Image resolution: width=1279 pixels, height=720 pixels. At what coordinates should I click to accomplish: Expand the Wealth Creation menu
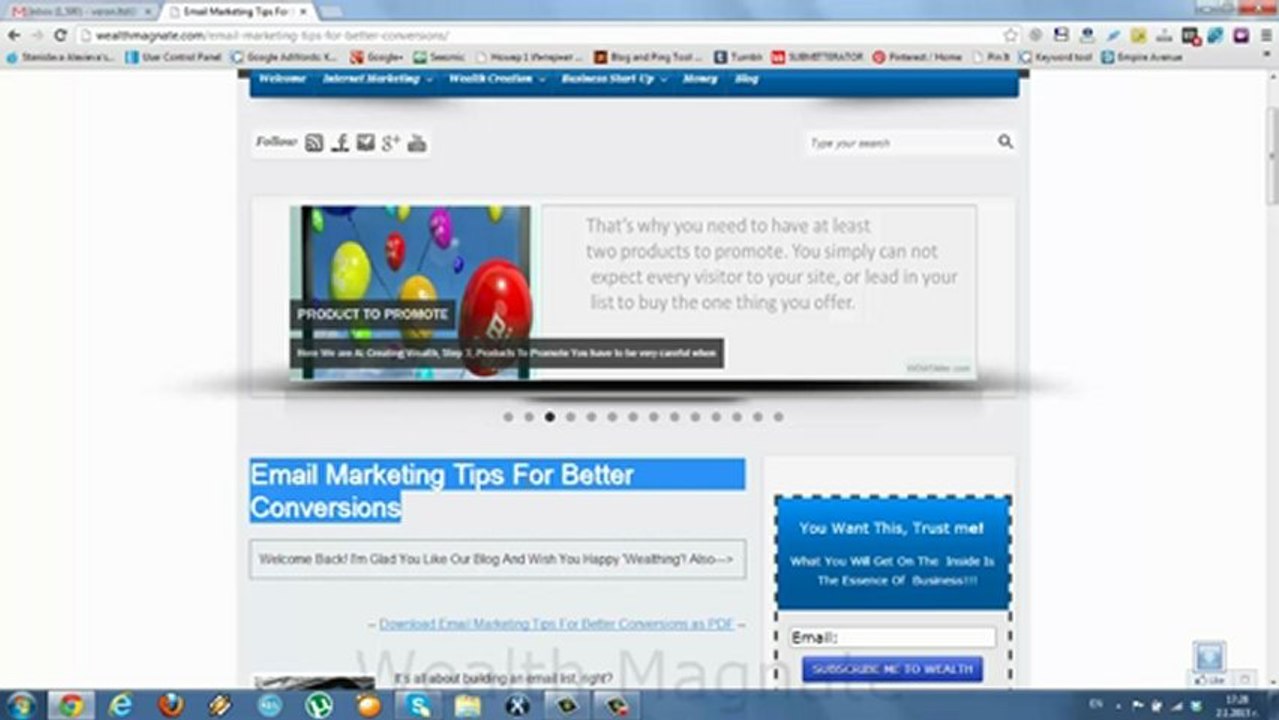point(497,79)
